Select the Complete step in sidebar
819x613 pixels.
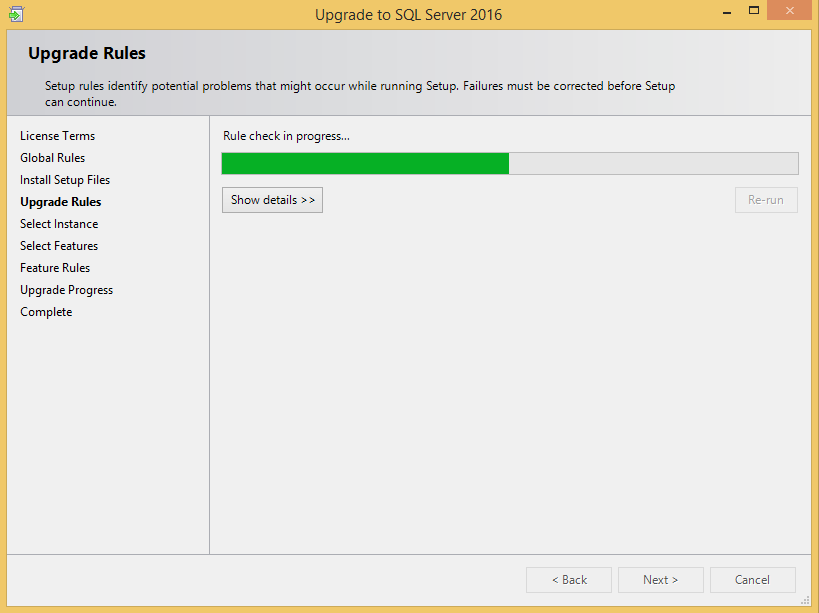point(46,312)
